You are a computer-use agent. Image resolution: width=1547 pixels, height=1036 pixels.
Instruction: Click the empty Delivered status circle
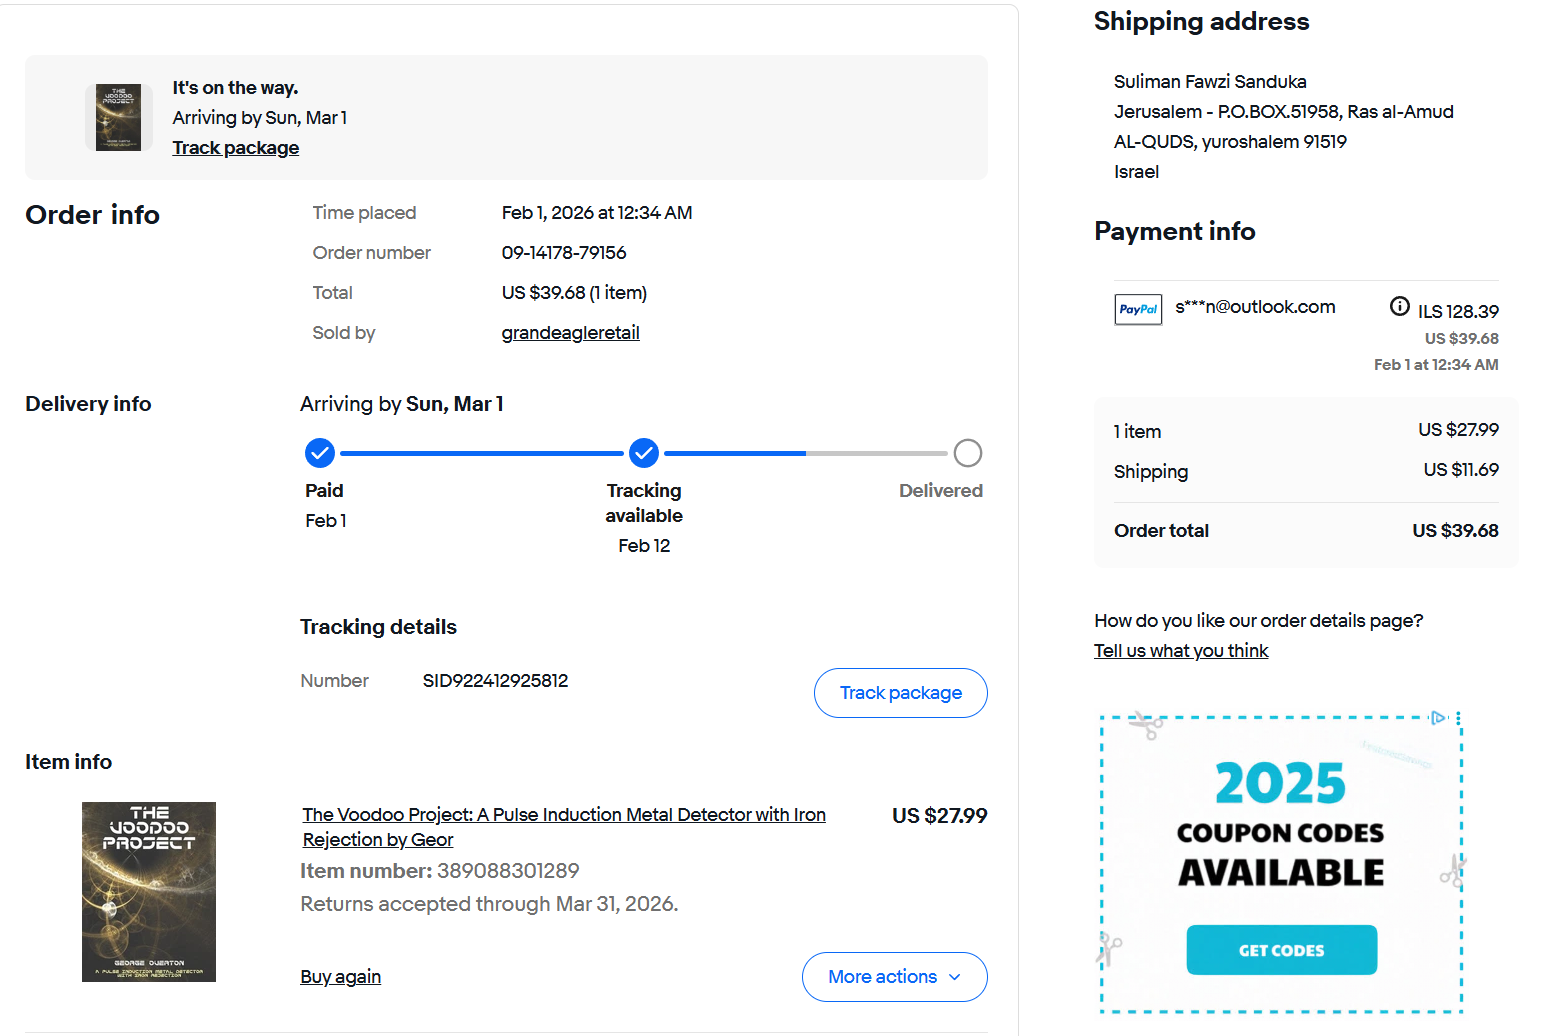[x=967, y=453]
